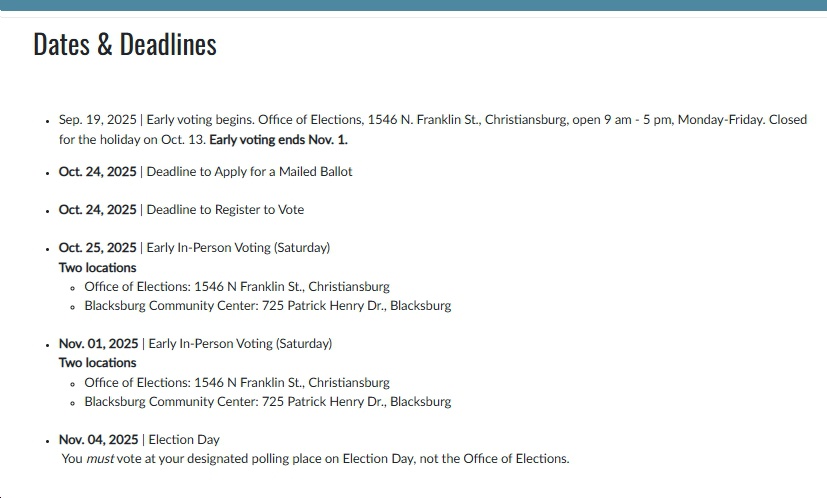Click Blacksburg Community Center address under Oct. 25
Viewport: 827px width, 498px height.
[x=267, y=306]
